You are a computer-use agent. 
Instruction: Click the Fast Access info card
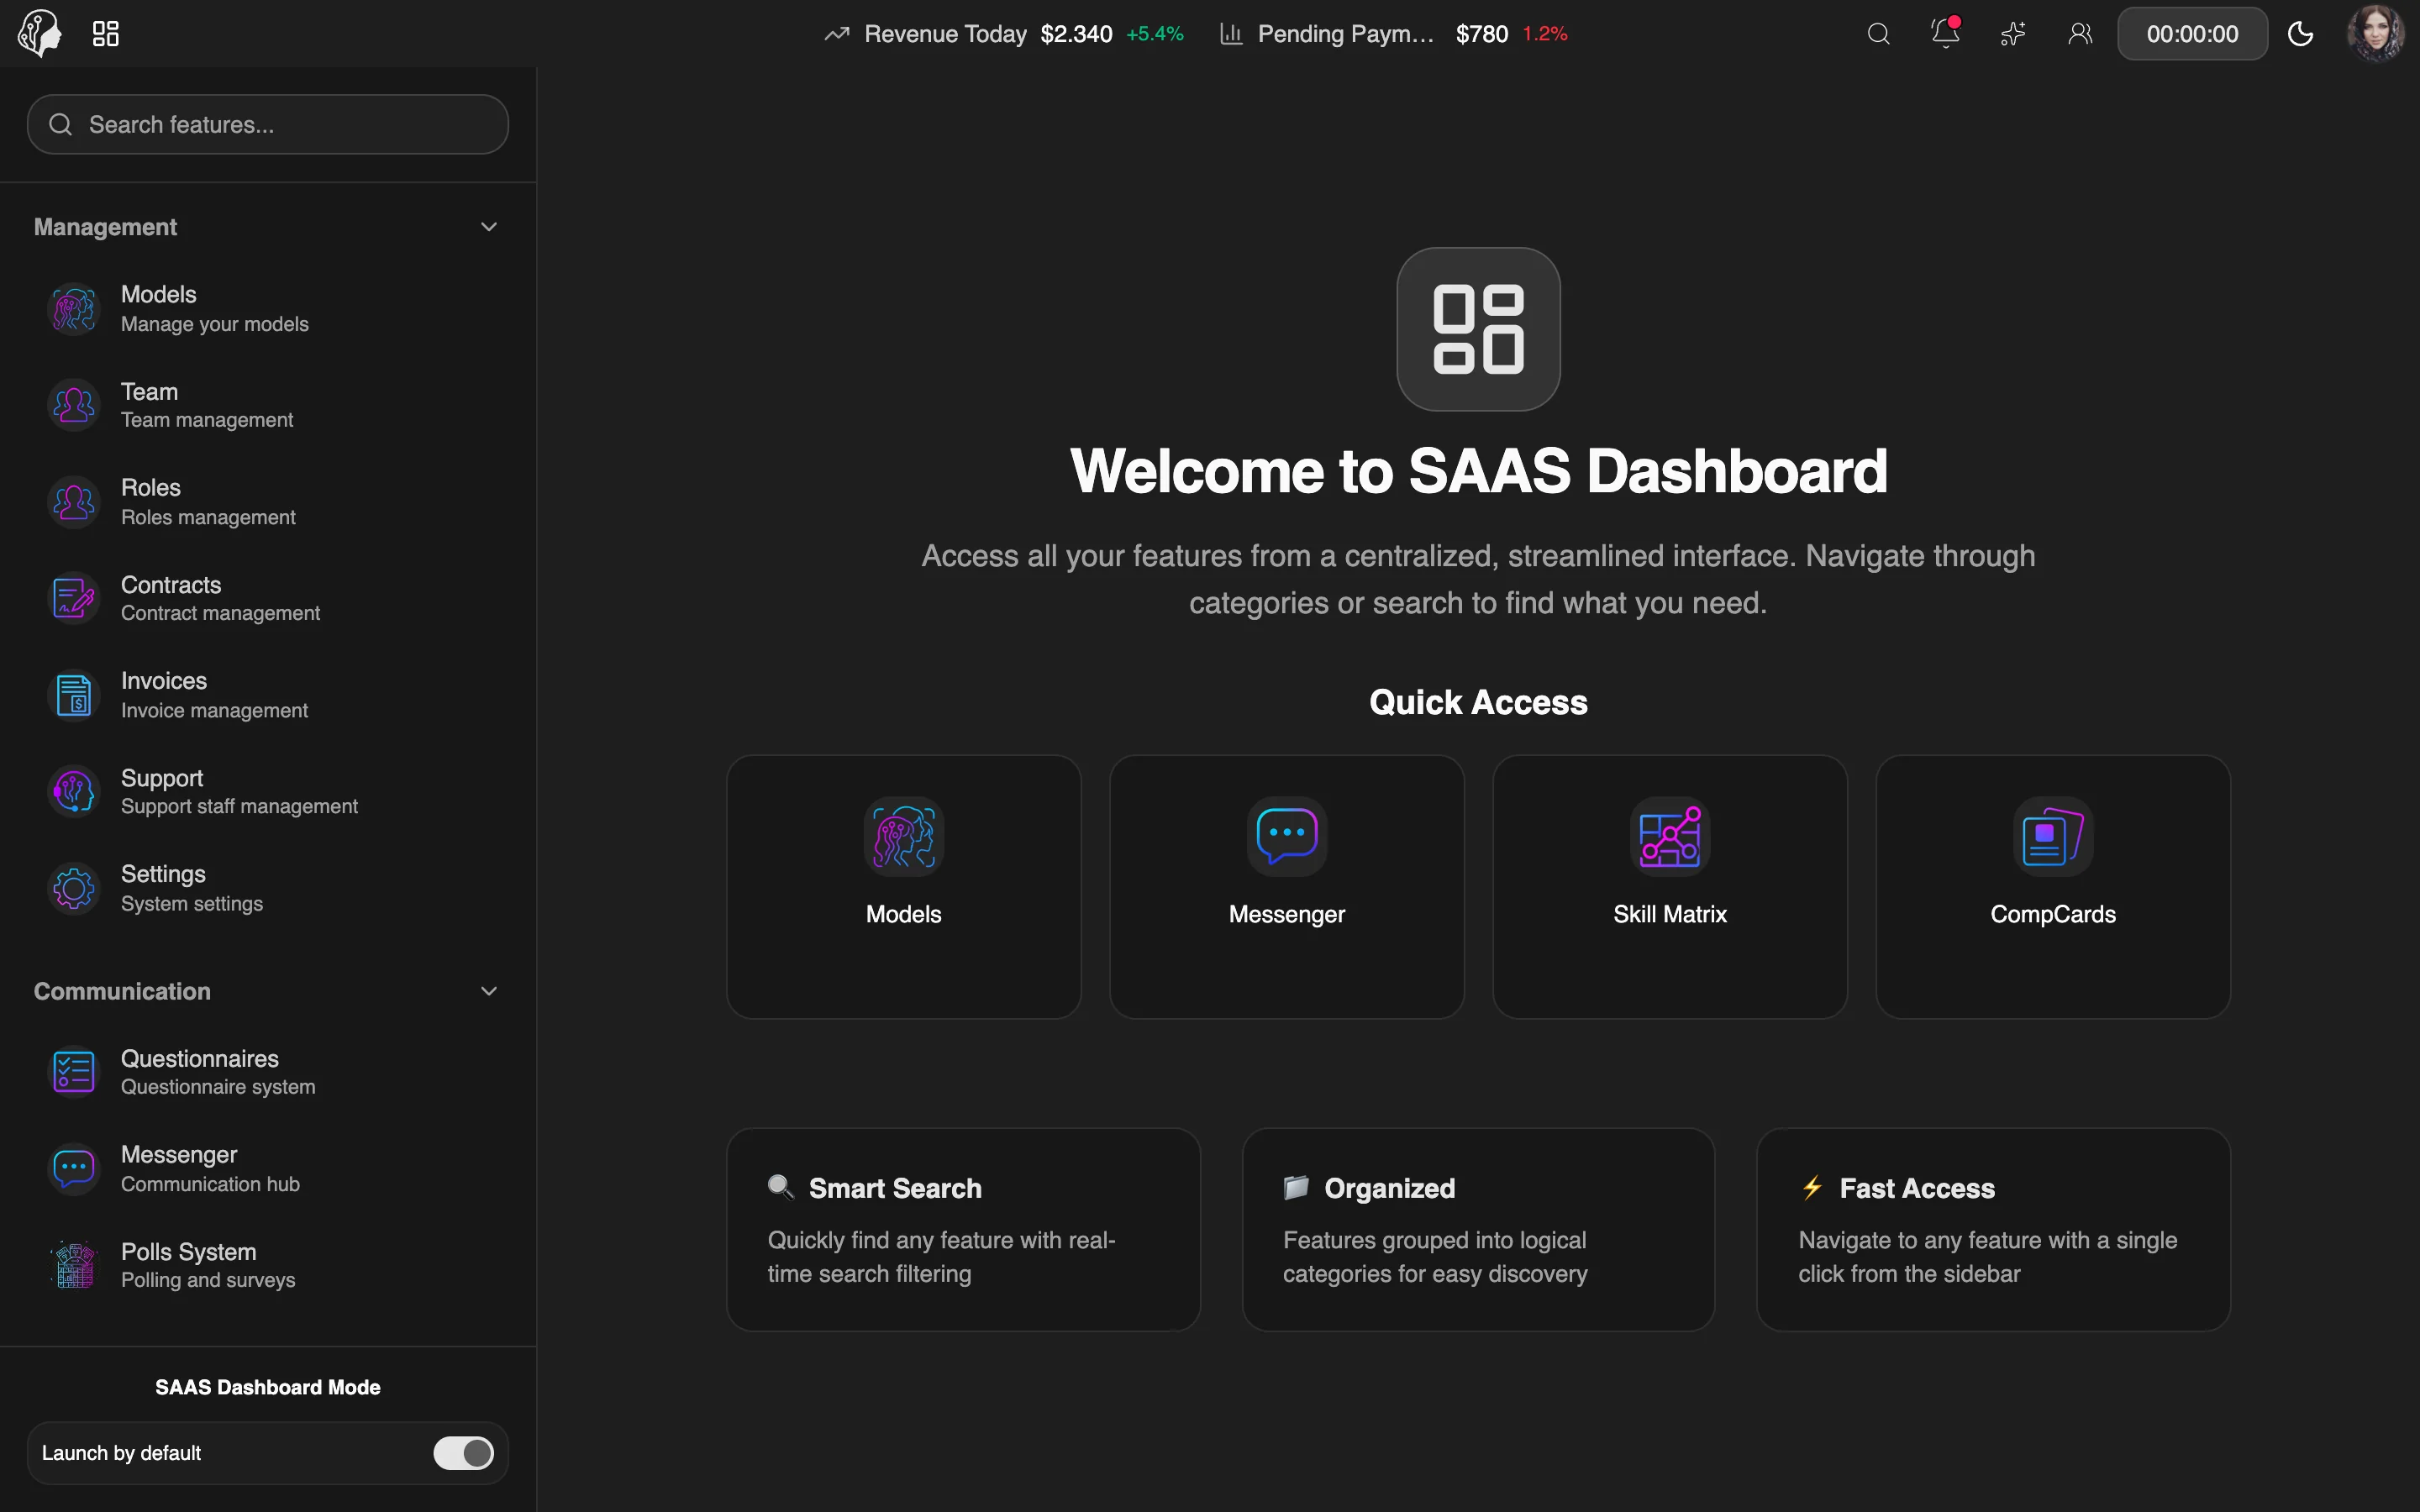1993,1229
